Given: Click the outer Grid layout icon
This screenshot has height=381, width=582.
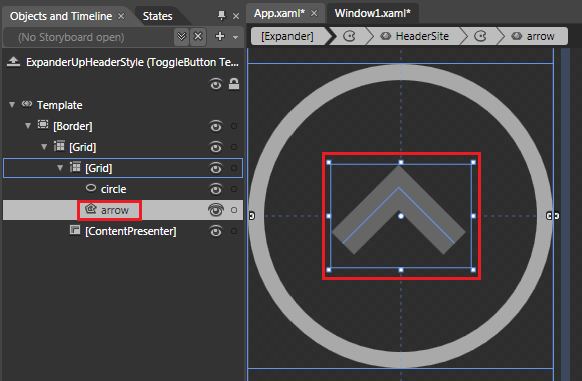Looking at the screenshot, I should tap(59, 146).
